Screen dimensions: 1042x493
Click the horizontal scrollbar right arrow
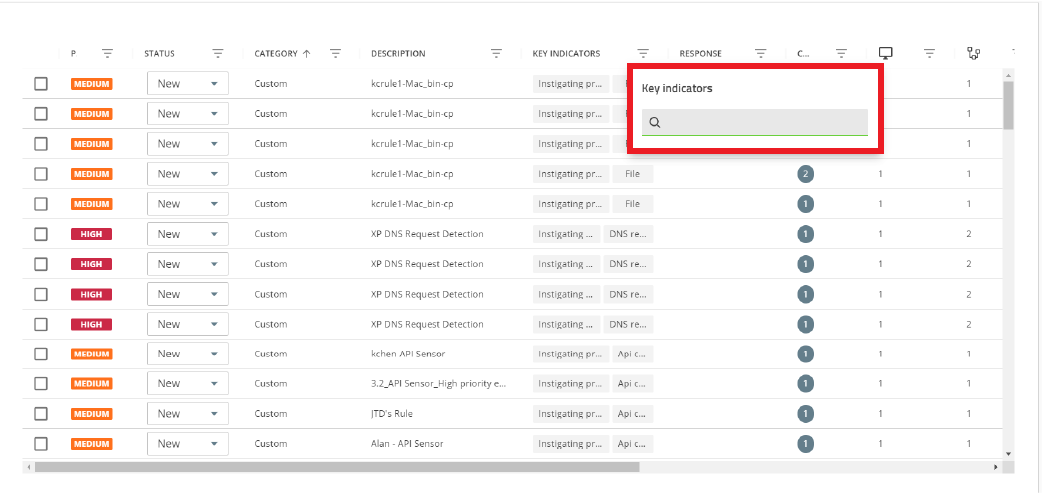pyautogui.click(x=995, y=467)
